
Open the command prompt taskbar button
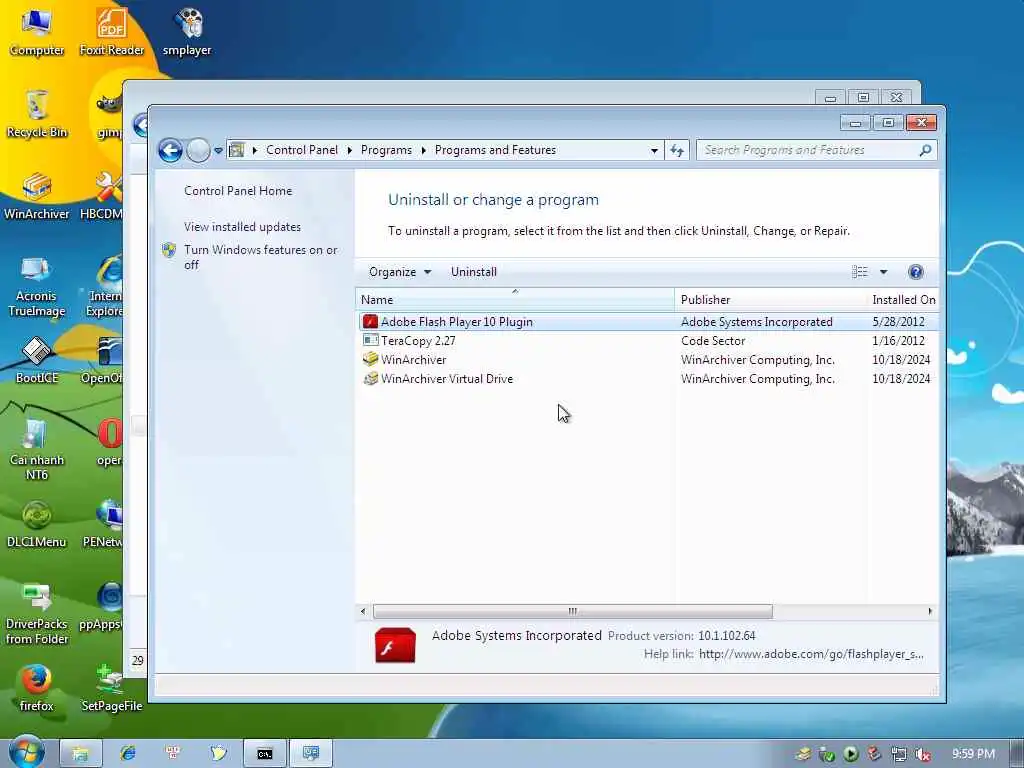[264, 754]
